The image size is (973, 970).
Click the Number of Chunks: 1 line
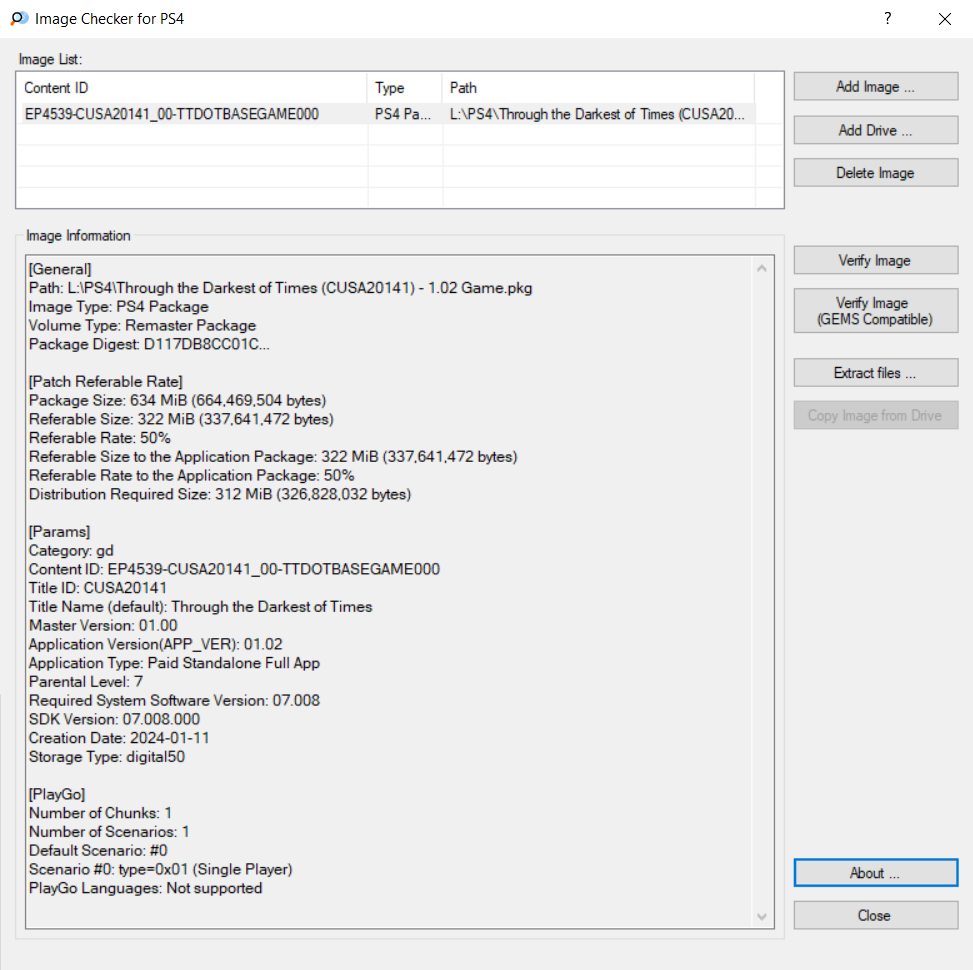(x=101, y=813)
